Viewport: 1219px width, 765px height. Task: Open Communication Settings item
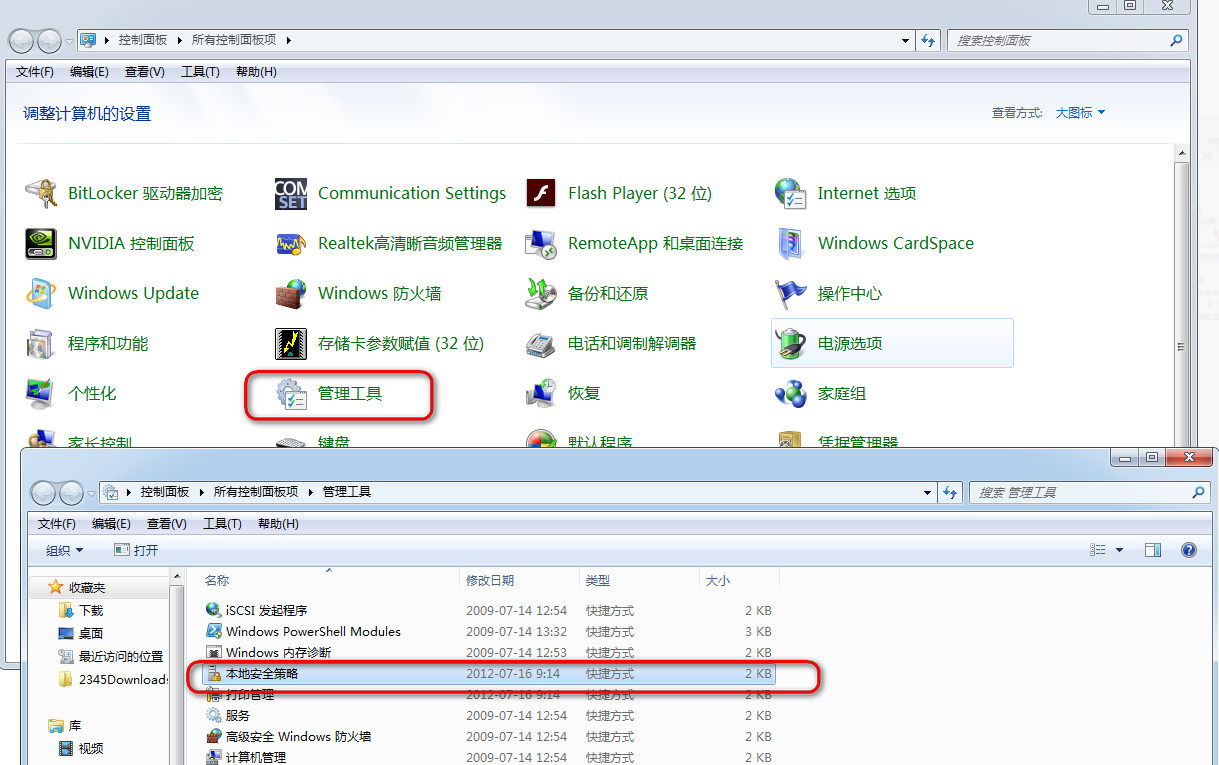click(x=391, y=193)
